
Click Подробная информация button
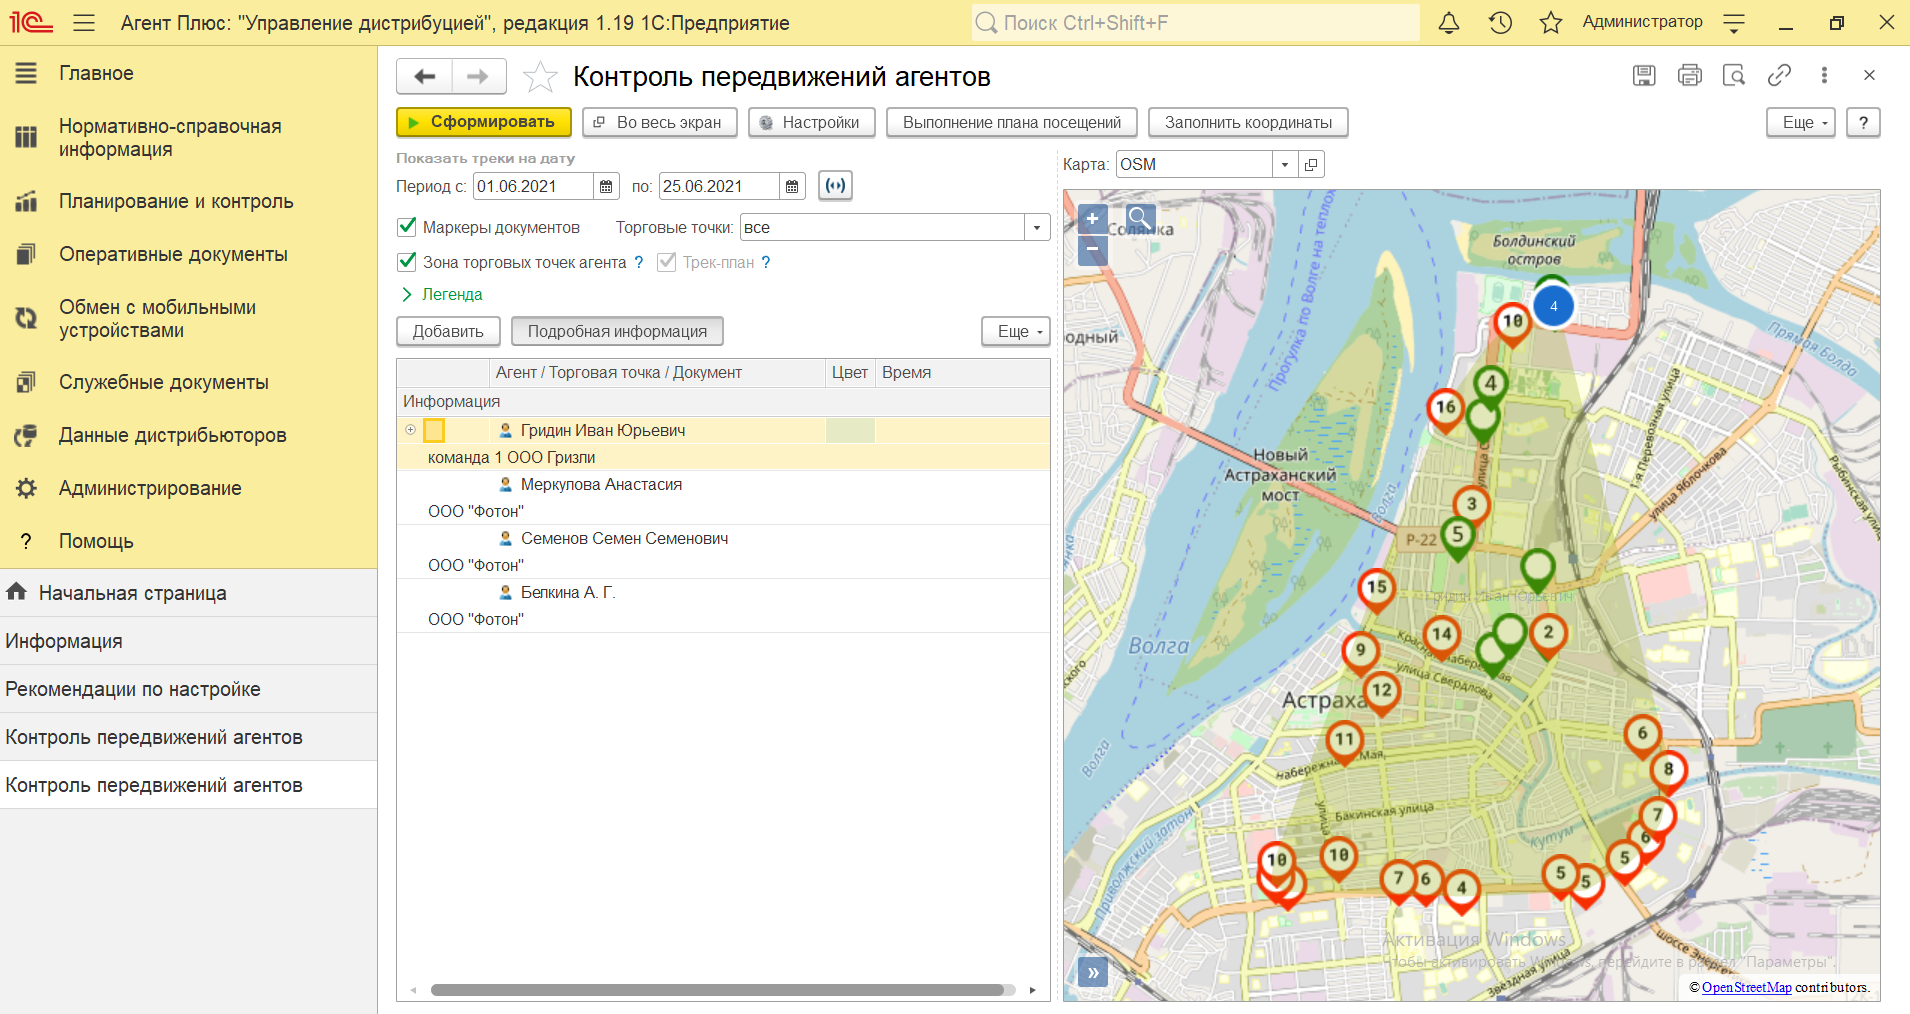[x=617, y=331]
